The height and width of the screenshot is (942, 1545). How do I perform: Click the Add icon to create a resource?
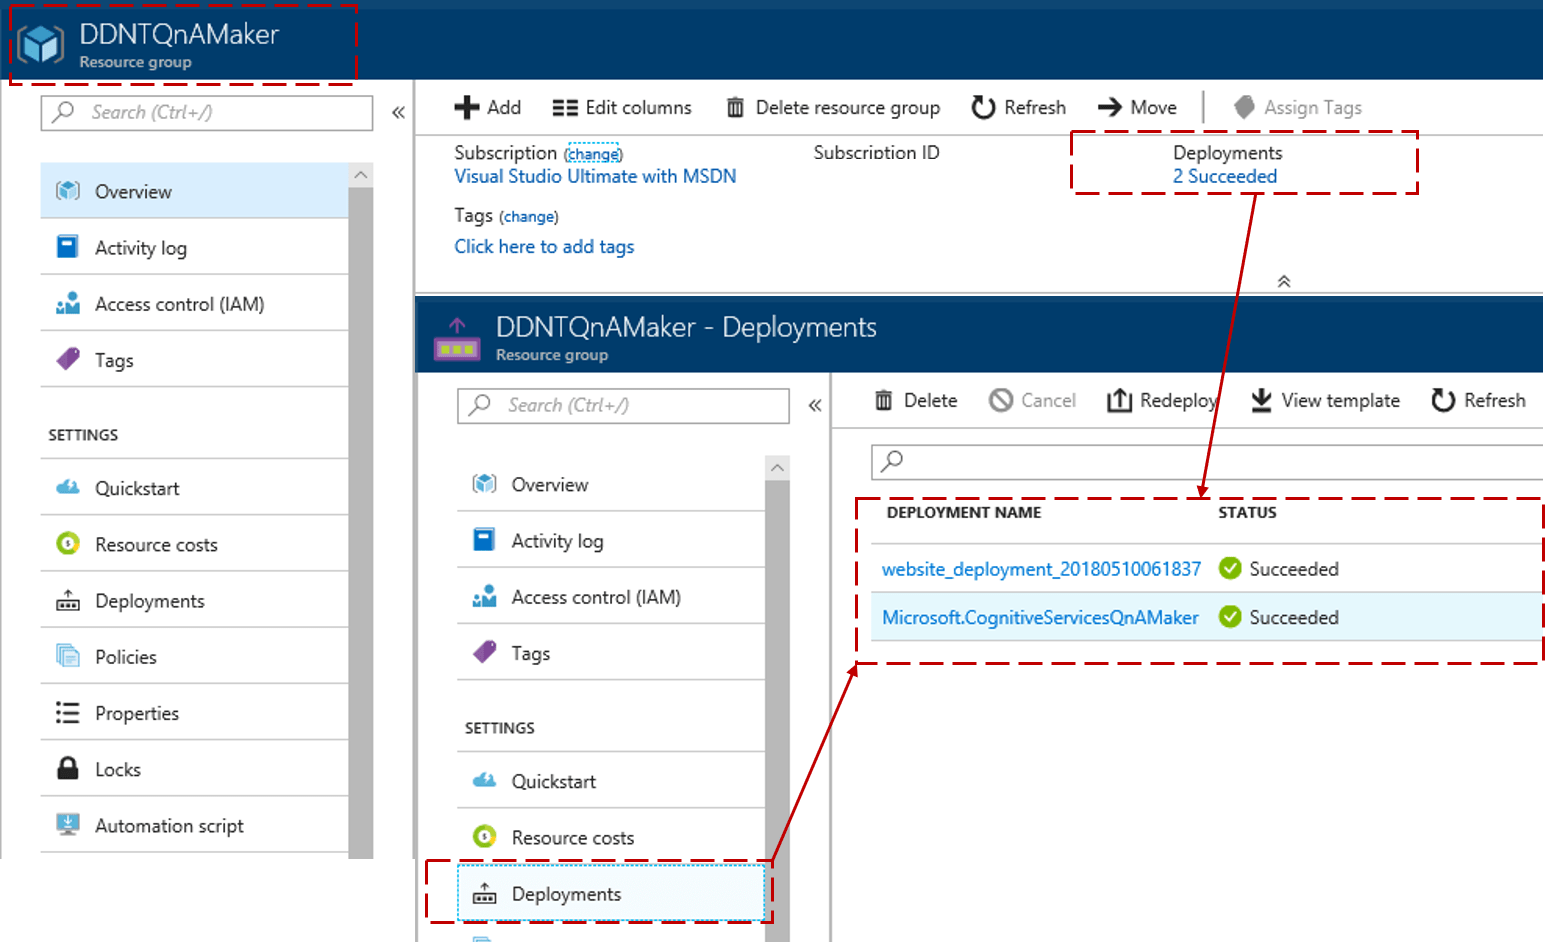tap(468, 107)
